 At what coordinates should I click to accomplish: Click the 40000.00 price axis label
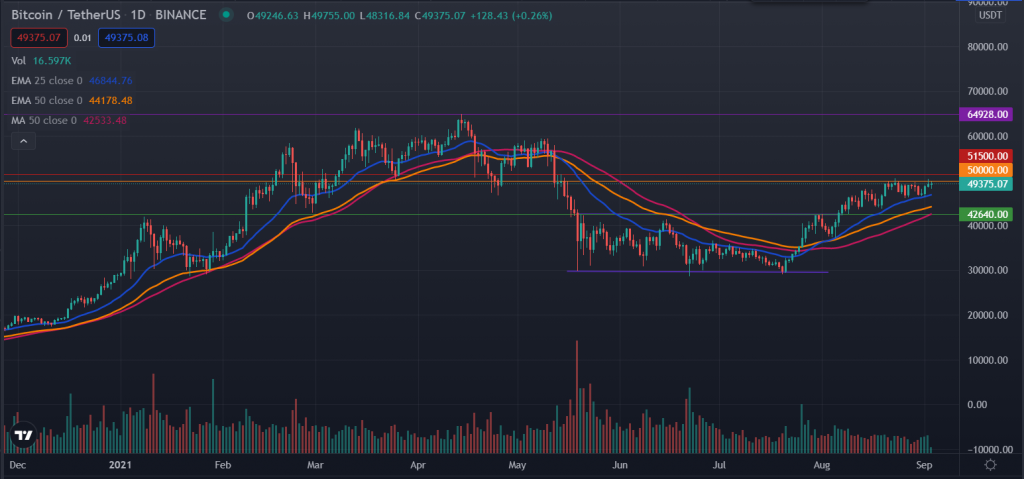987,226
